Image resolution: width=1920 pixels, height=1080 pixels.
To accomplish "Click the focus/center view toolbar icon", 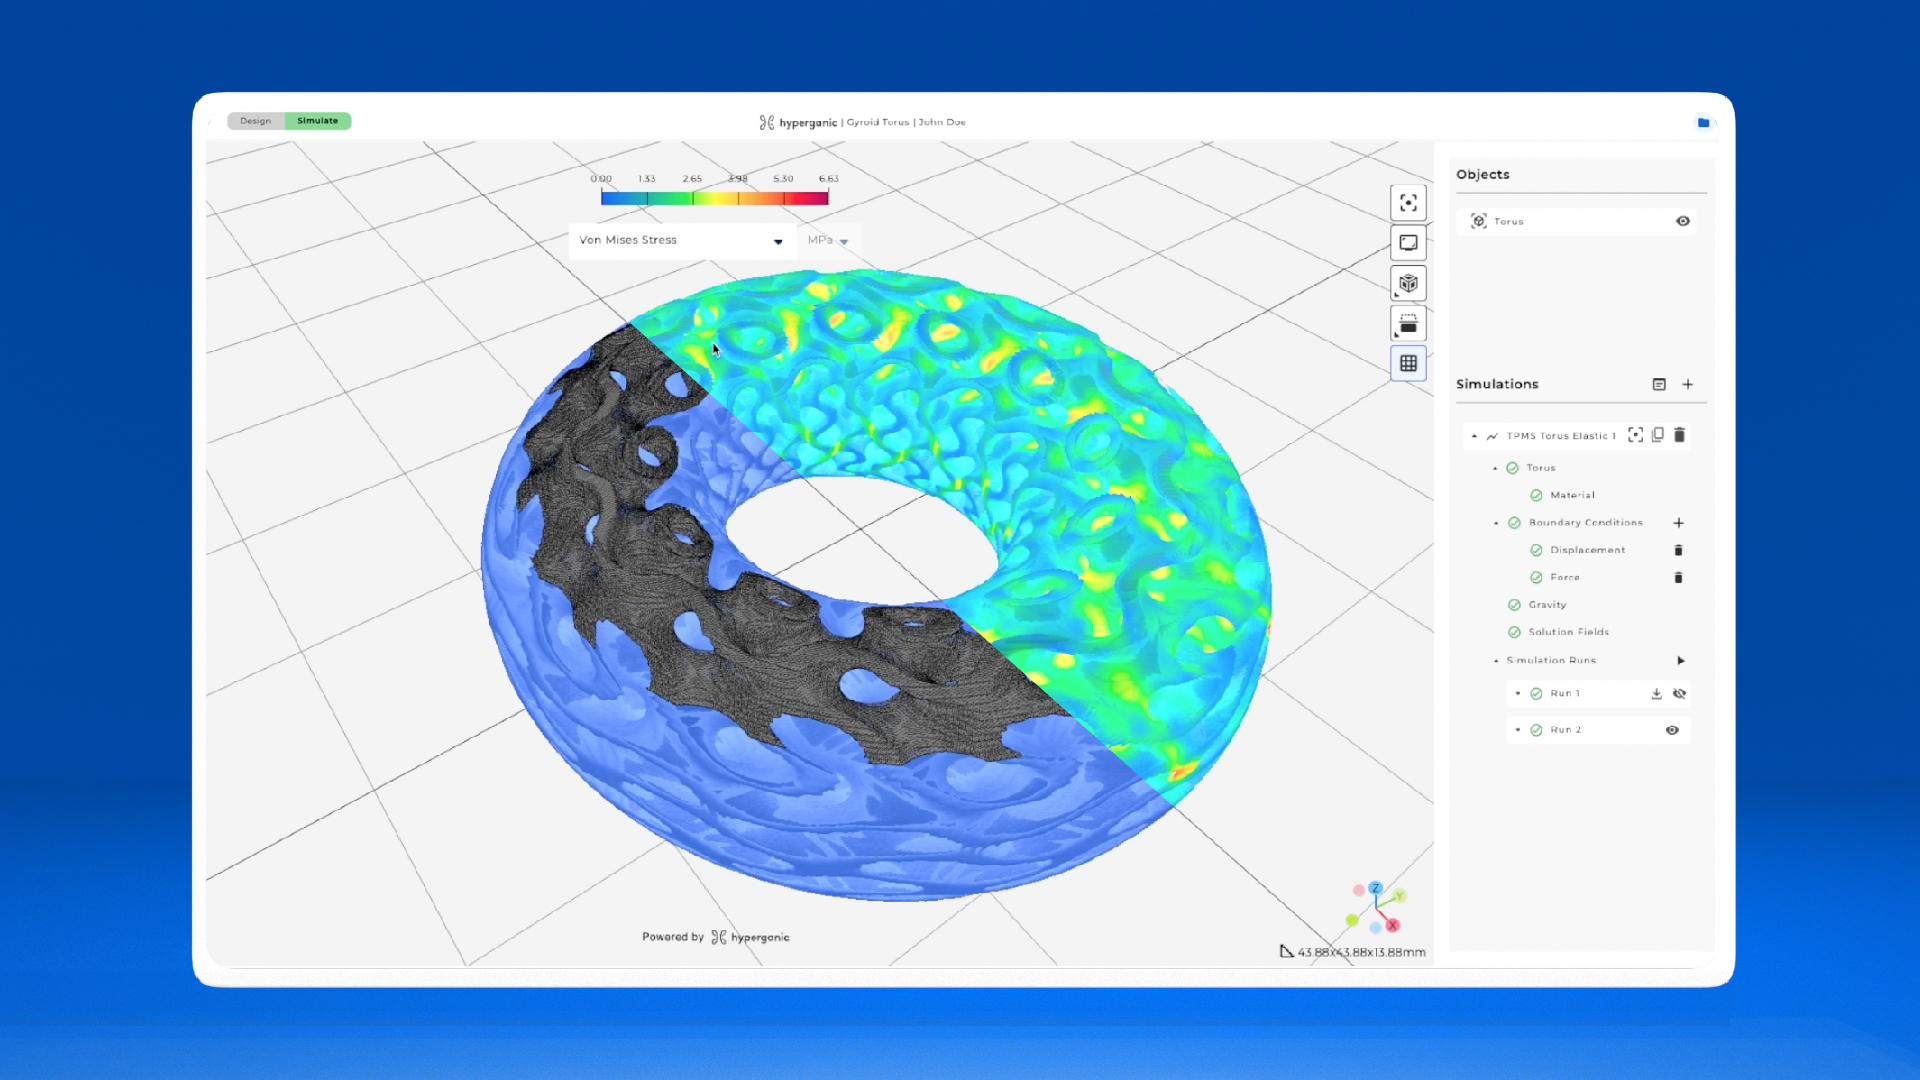I will tap(1408, 203).
